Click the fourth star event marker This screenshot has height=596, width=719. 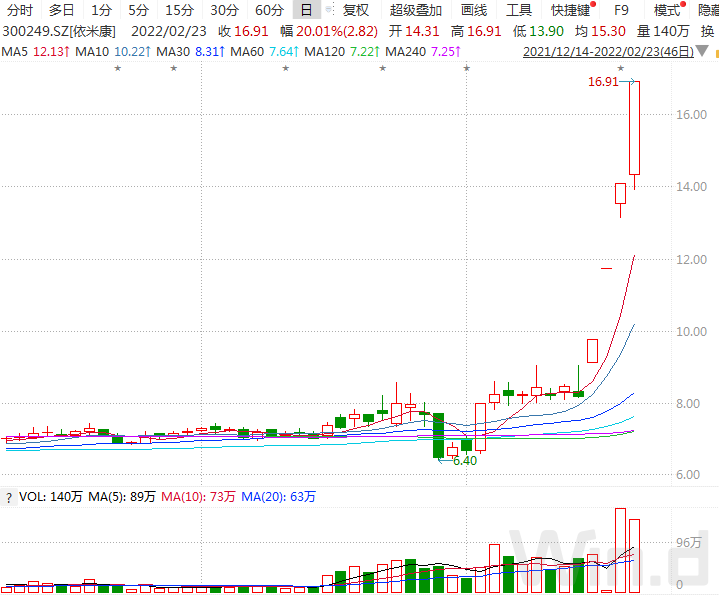[x=383, y=68]
